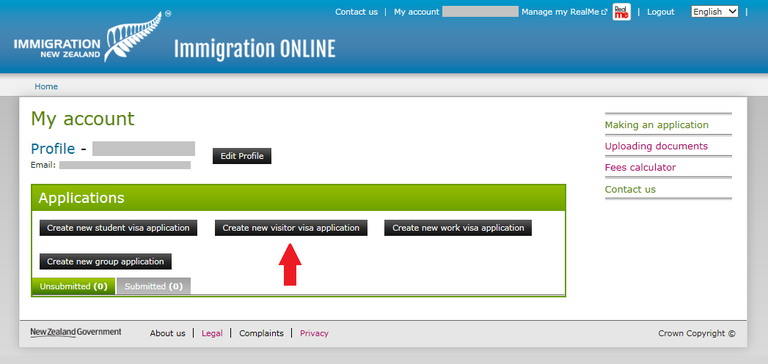Click the Applications section header
The width and height of the screenshot is (768, 364).
coord(298,198)
